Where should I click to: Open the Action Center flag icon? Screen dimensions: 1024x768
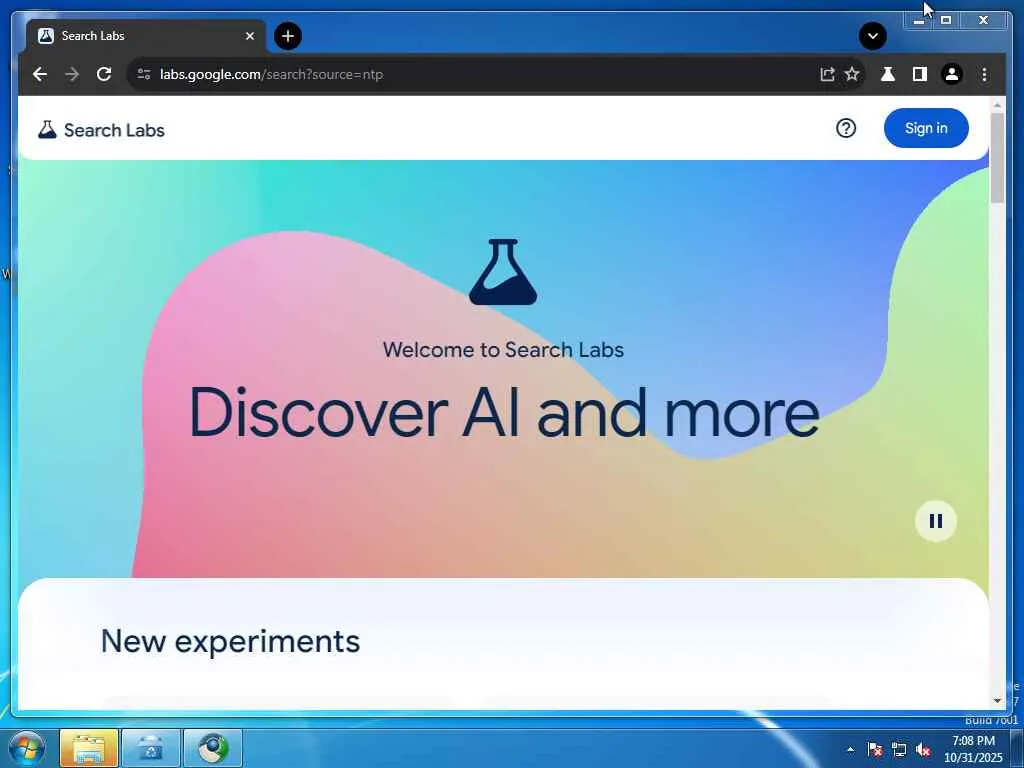[x=875, y=749]
